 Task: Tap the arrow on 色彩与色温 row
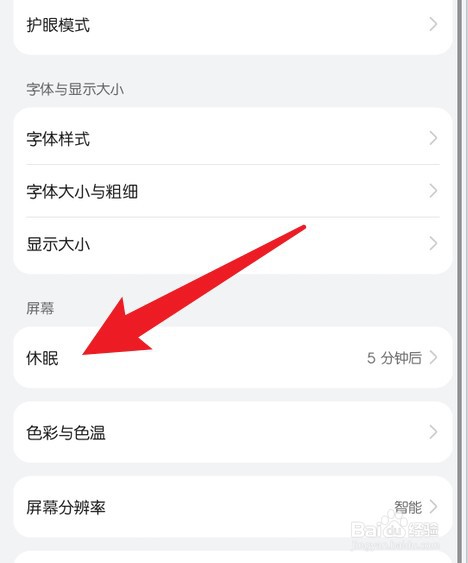[434, 432]
